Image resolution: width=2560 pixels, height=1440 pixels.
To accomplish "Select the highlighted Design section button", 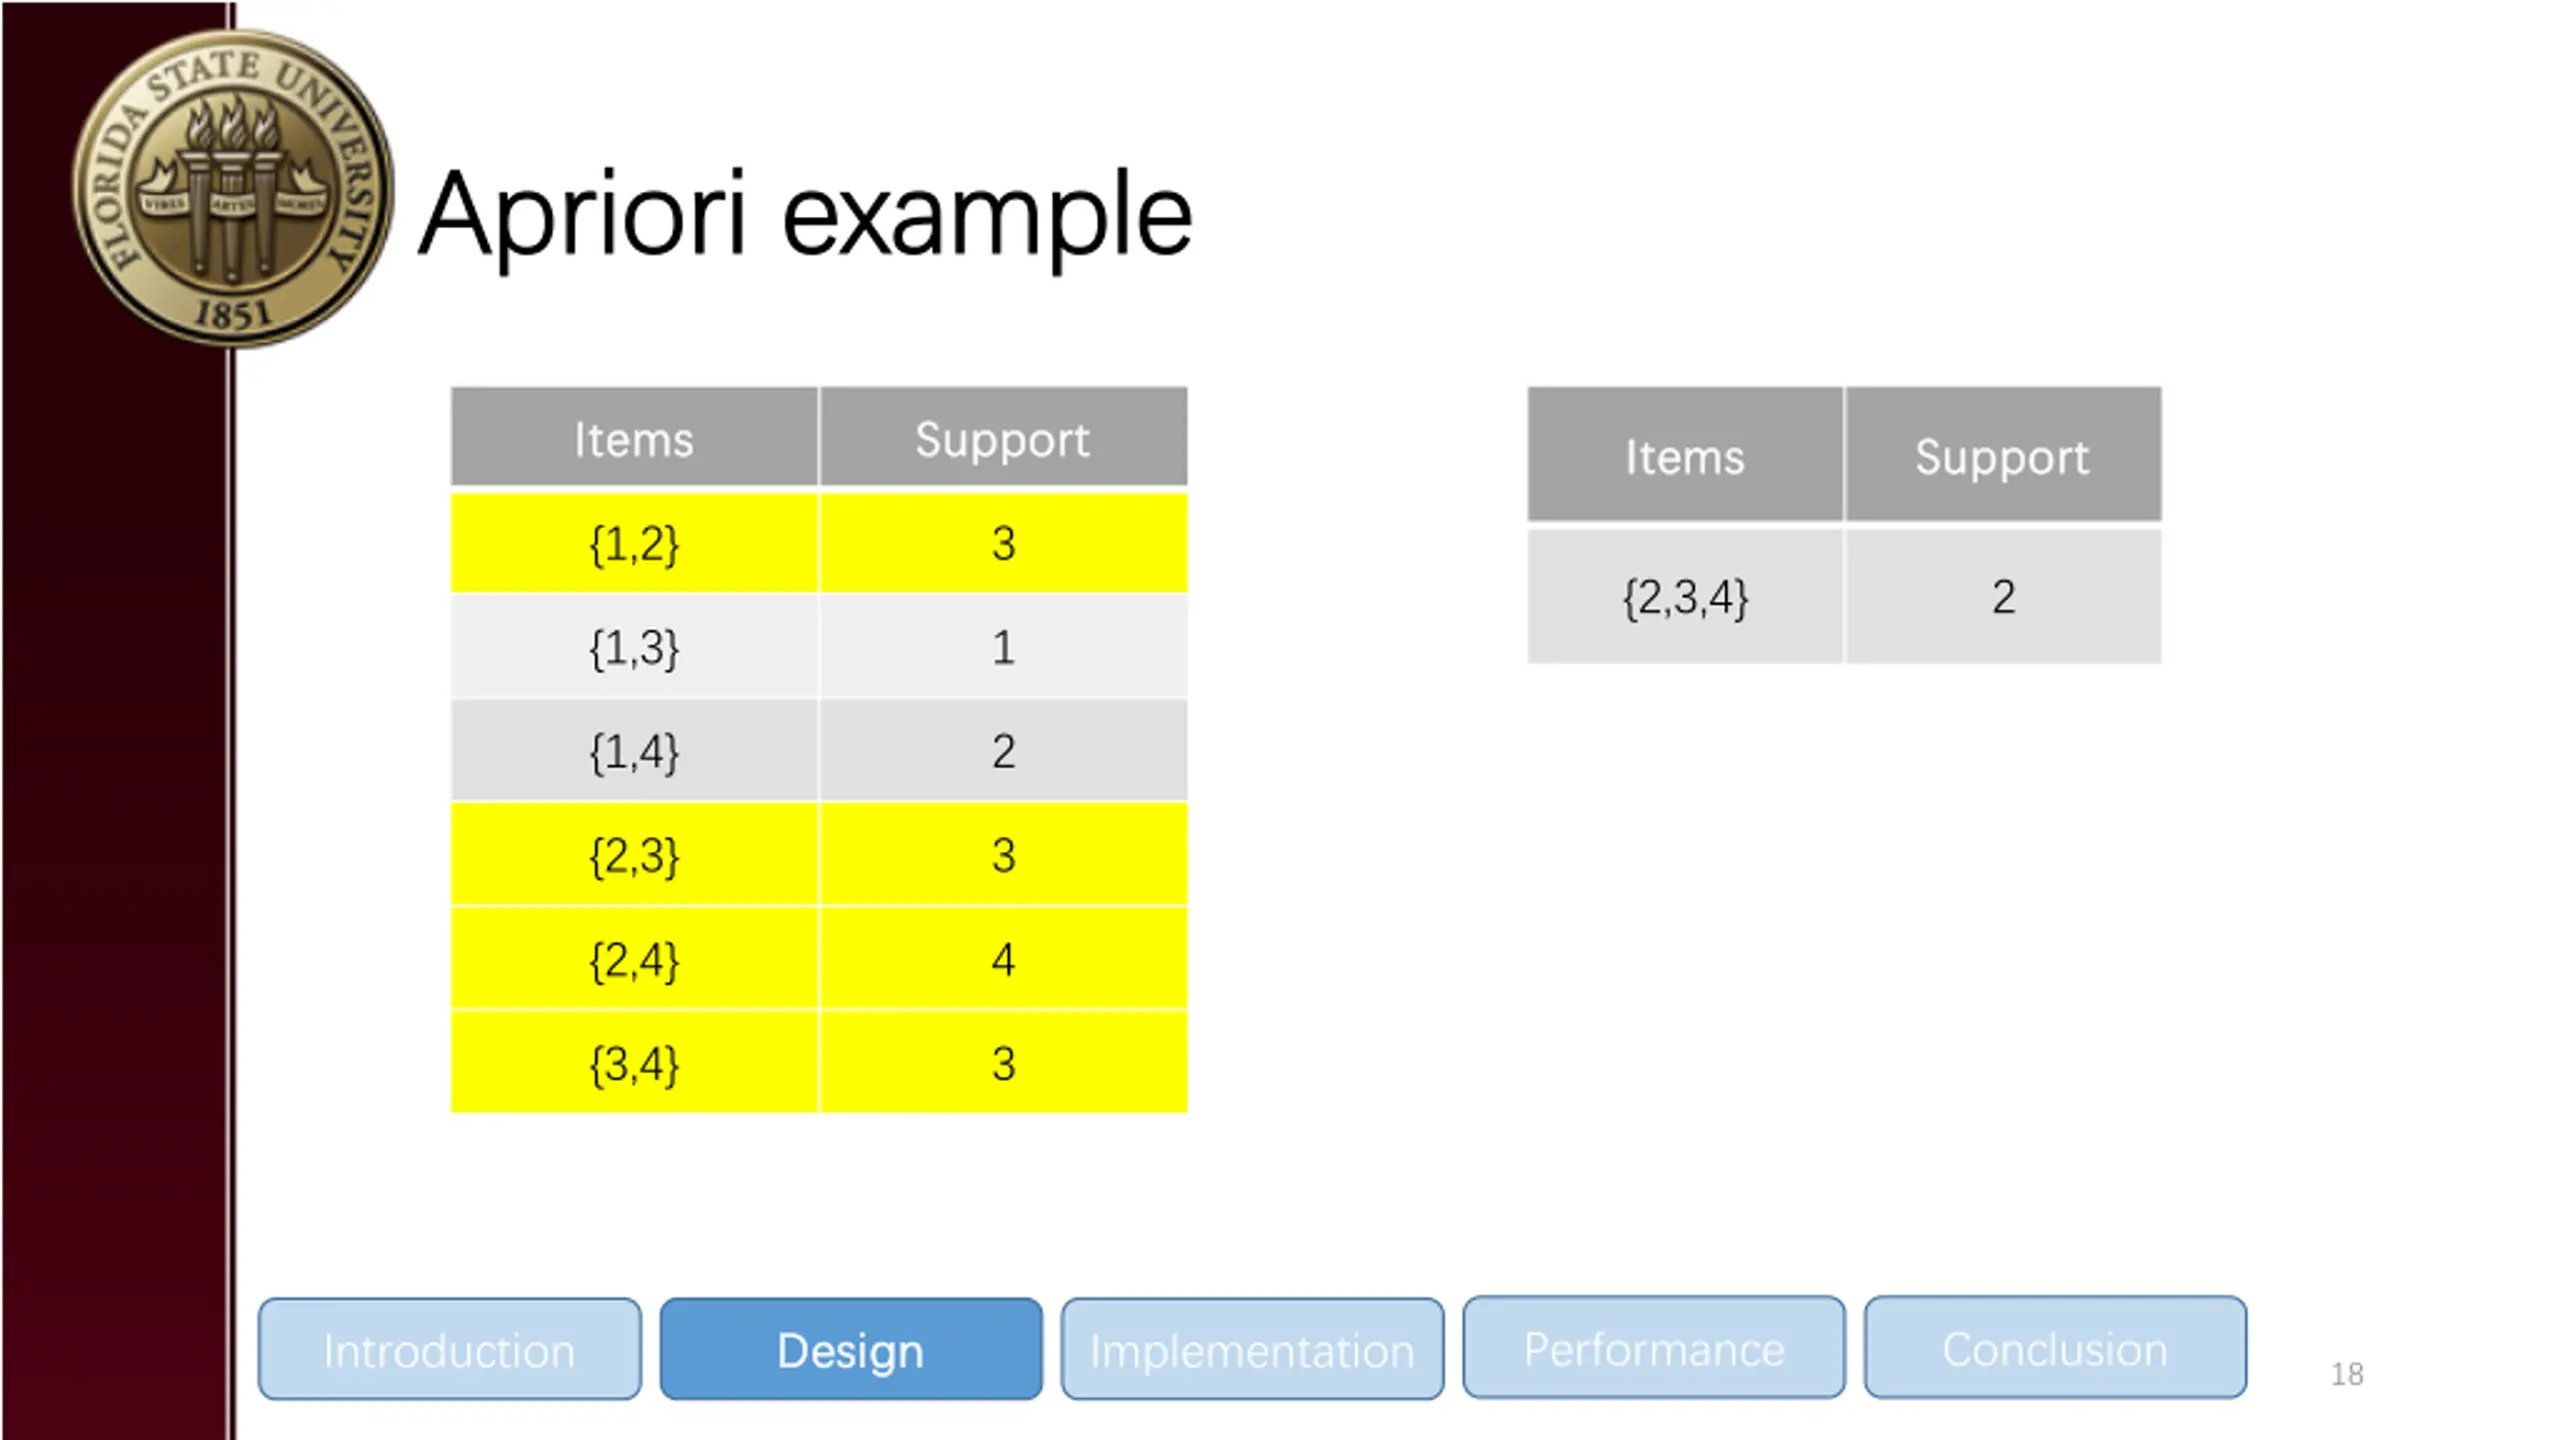I will [850, 1350].
